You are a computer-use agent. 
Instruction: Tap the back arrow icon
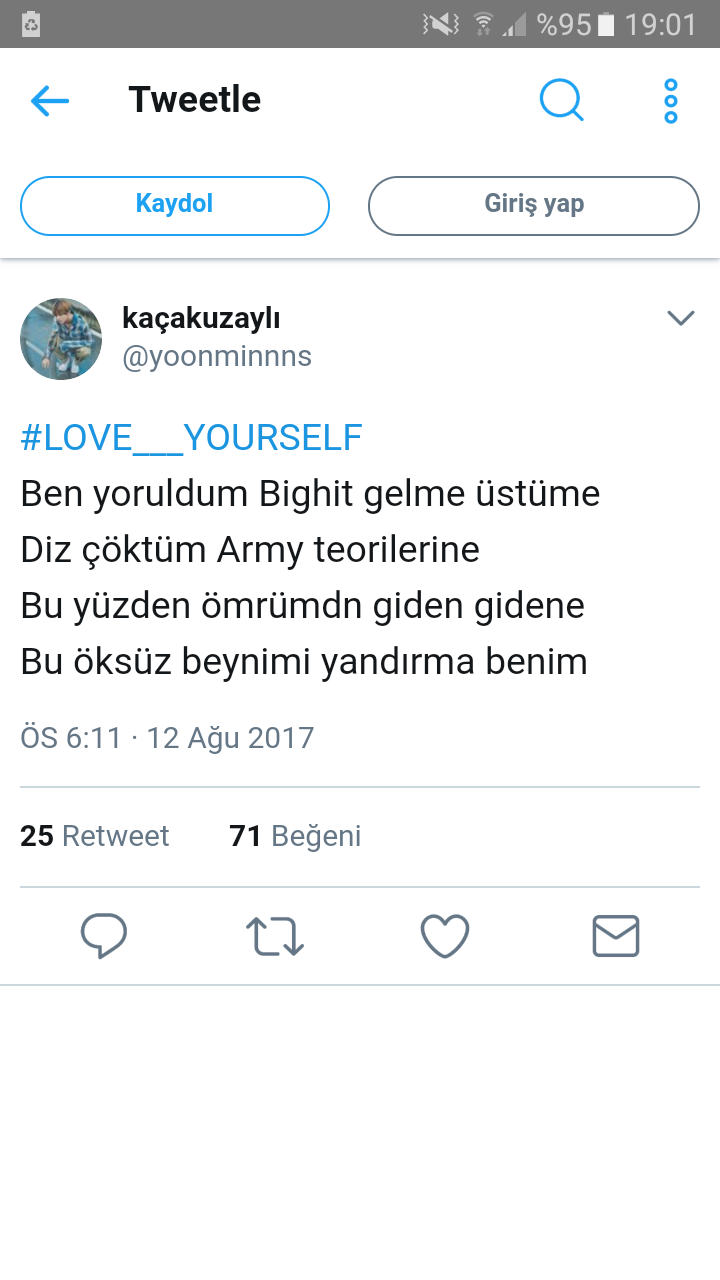pyautogui.click(x=50, y=100)
